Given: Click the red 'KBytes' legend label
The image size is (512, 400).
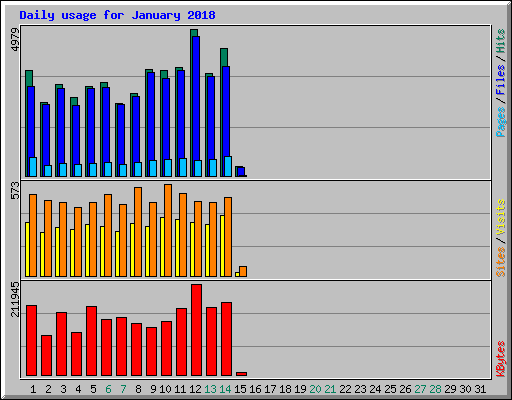Looking at the screenshot, I should click(501, 359).
